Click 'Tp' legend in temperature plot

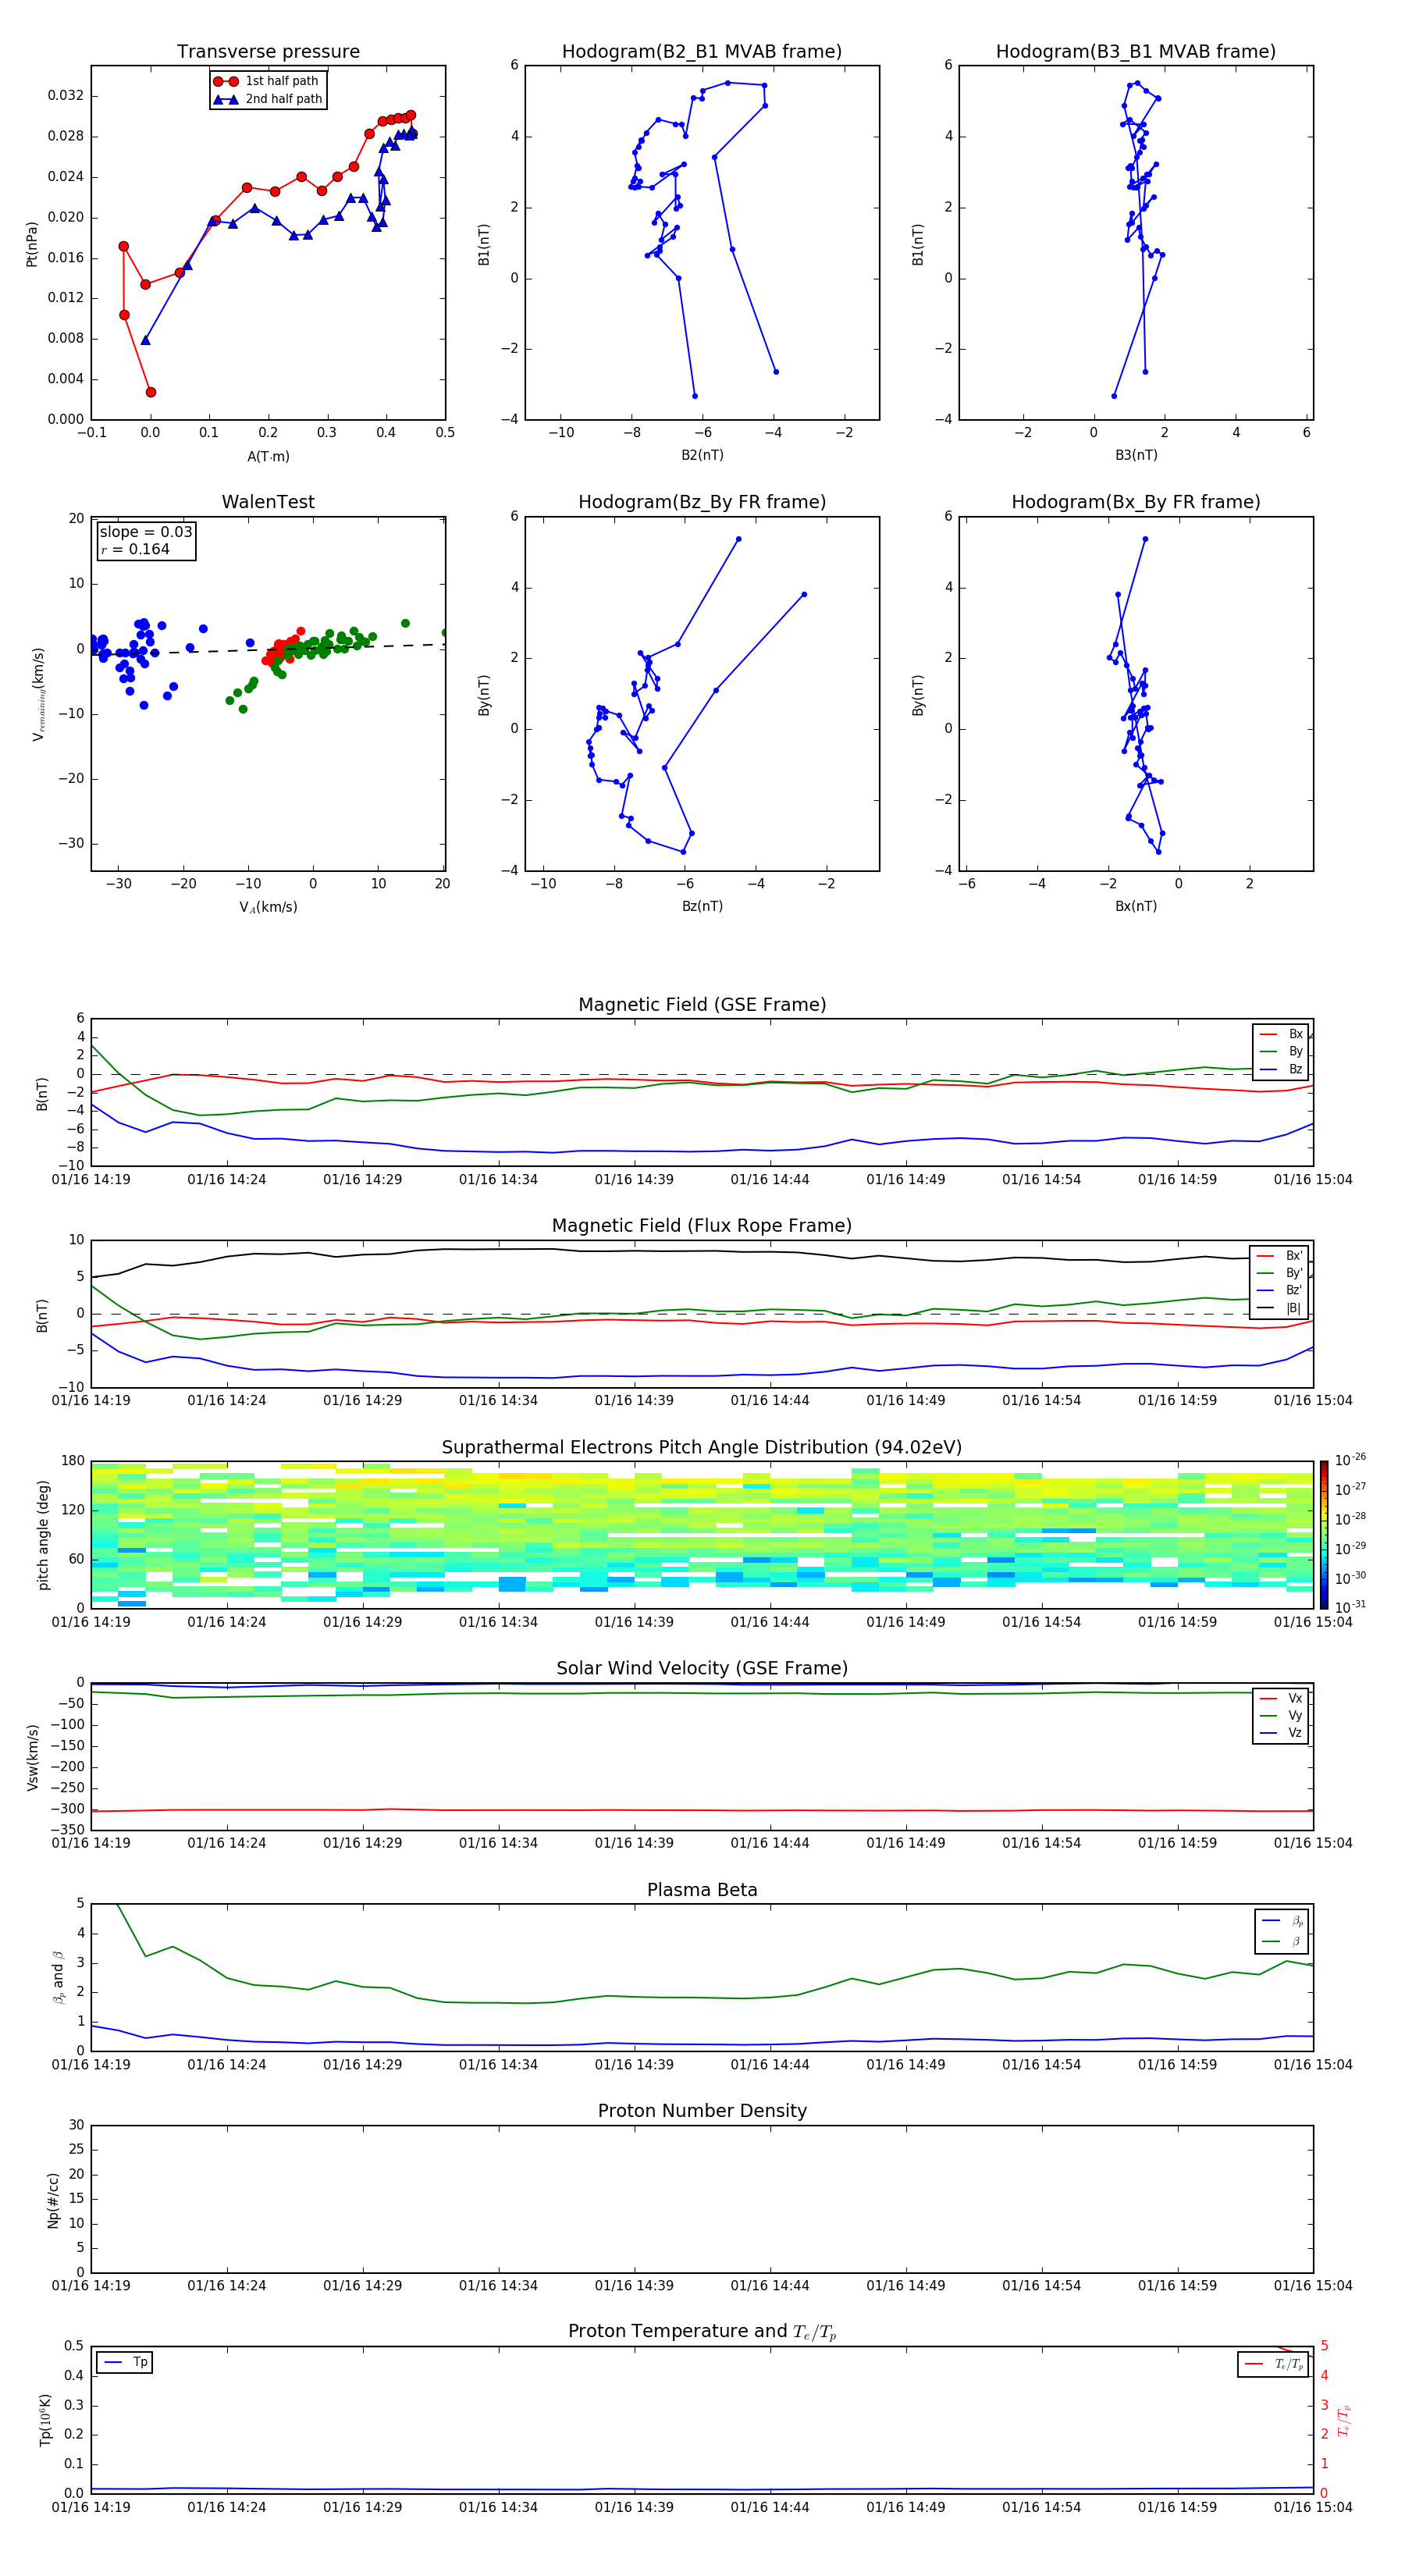[125, 2362]
